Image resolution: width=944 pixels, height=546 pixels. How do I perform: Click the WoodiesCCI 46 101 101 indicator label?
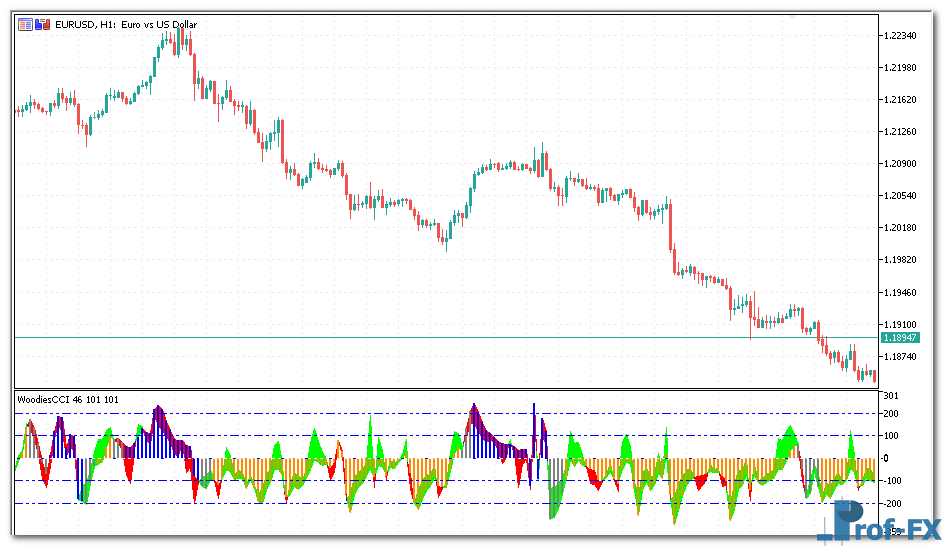68,399
